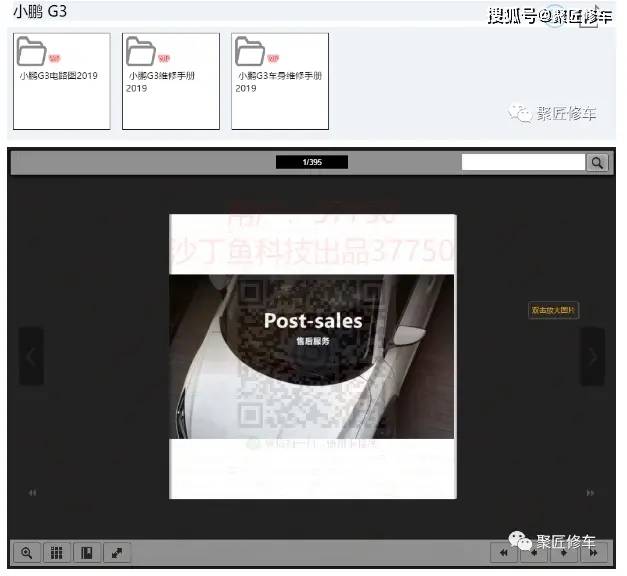
Task: Click the right side next-page arrow
Action: 593,356
